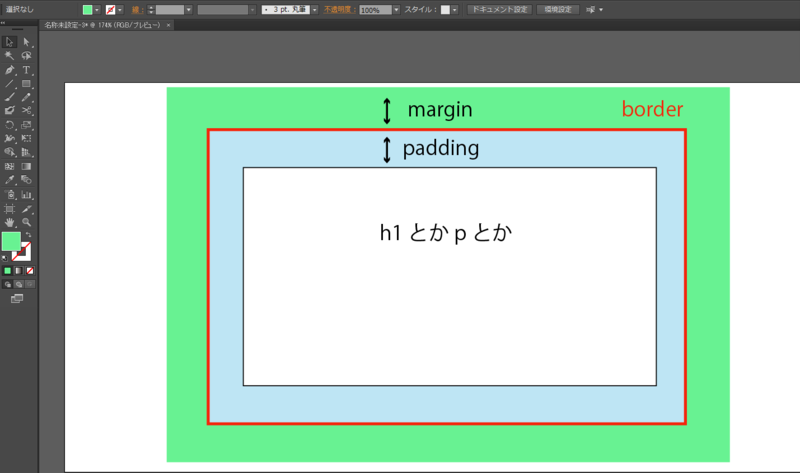Enable Draw Behind mode
Viewport: 800px width, 473px height.
coord(18,284)
